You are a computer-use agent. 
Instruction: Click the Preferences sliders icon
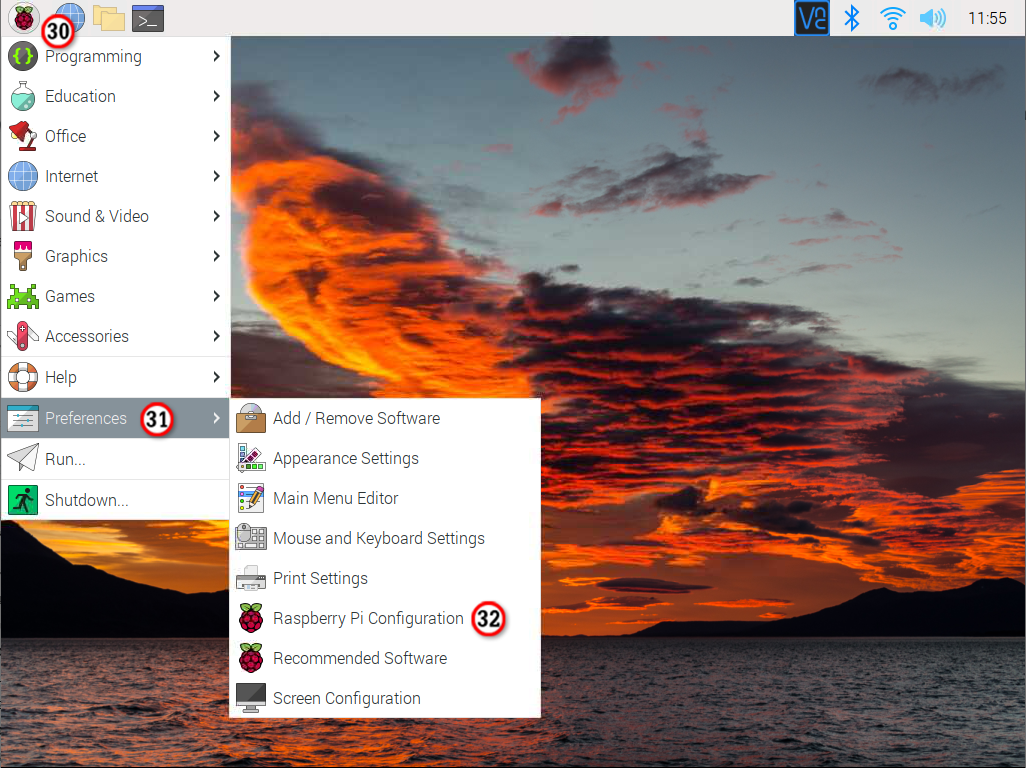point(23,418)
